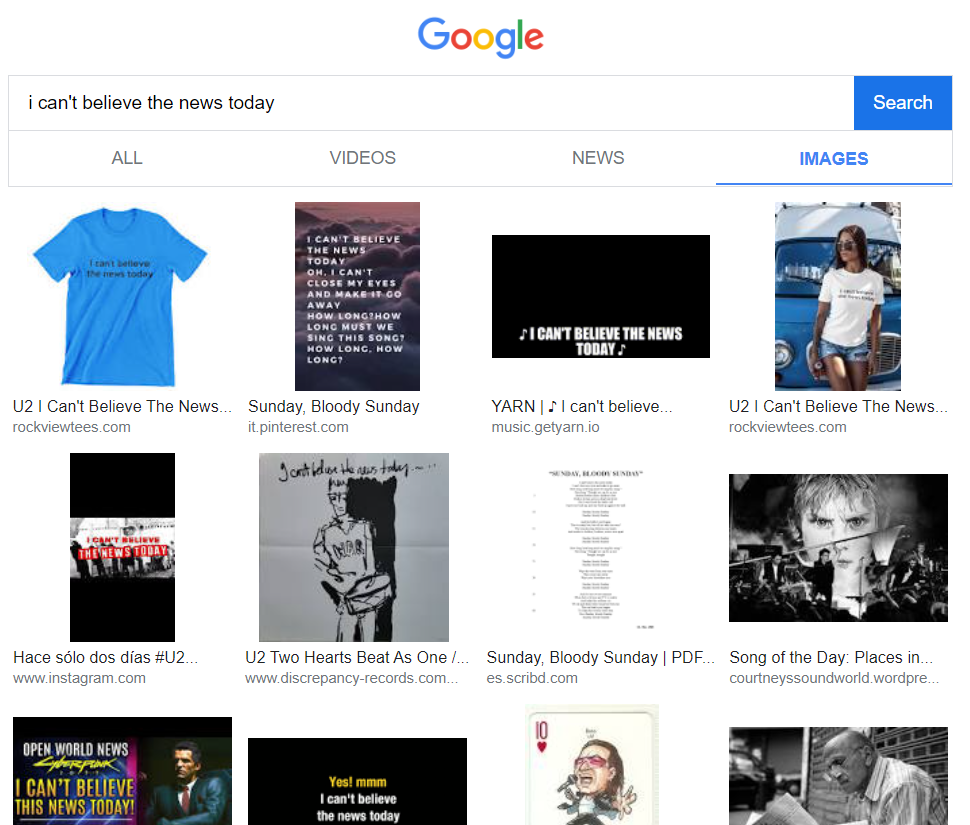This screenshot has height=825, width=970.
Task: Open image of woman by blue van
Action: [837, 296]
